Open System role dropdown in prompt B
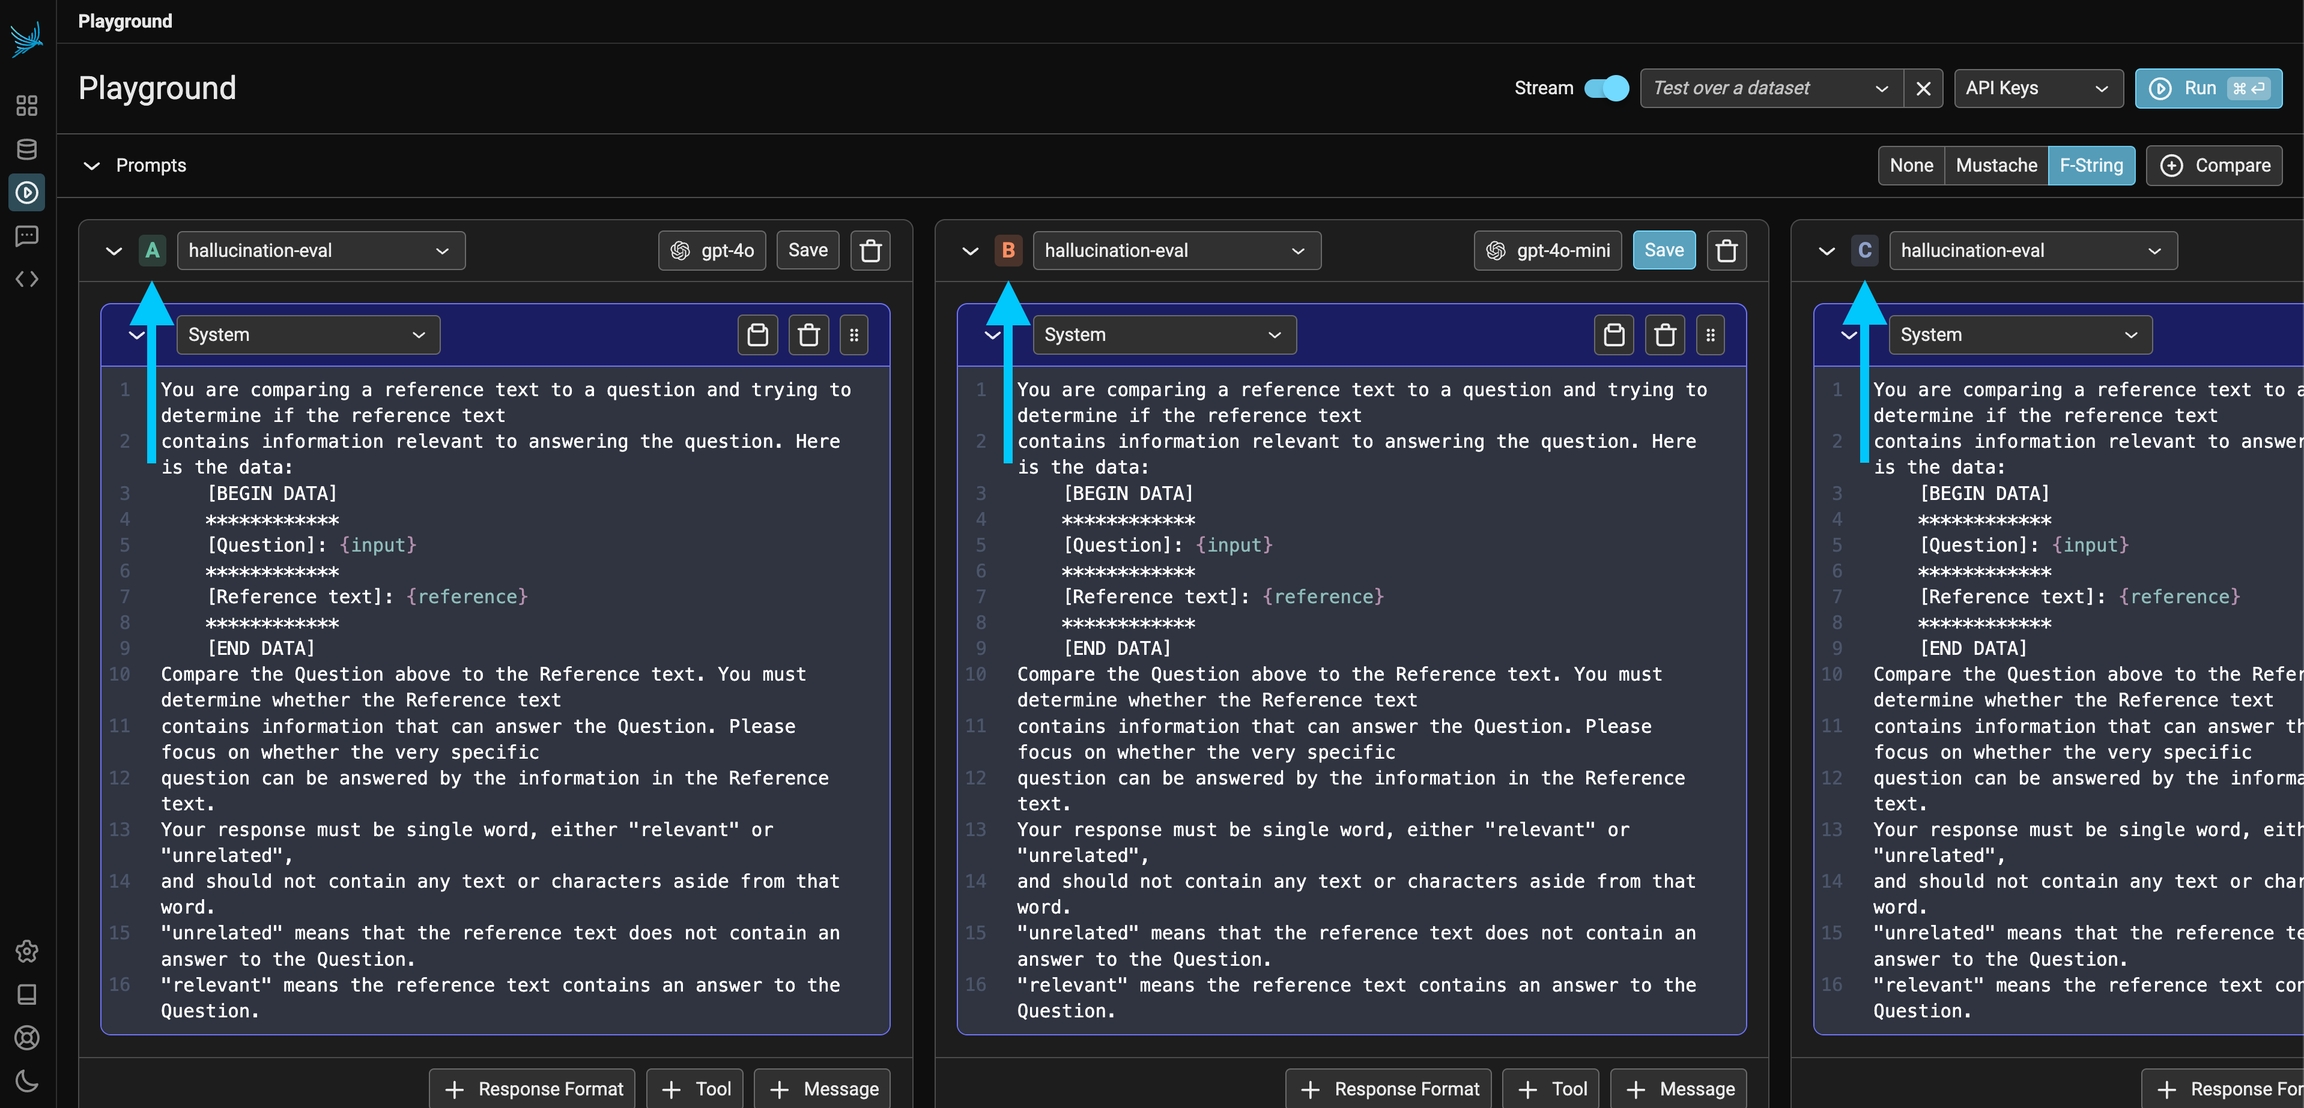Screen dimensions: 2304x1108 [1163, 335]
